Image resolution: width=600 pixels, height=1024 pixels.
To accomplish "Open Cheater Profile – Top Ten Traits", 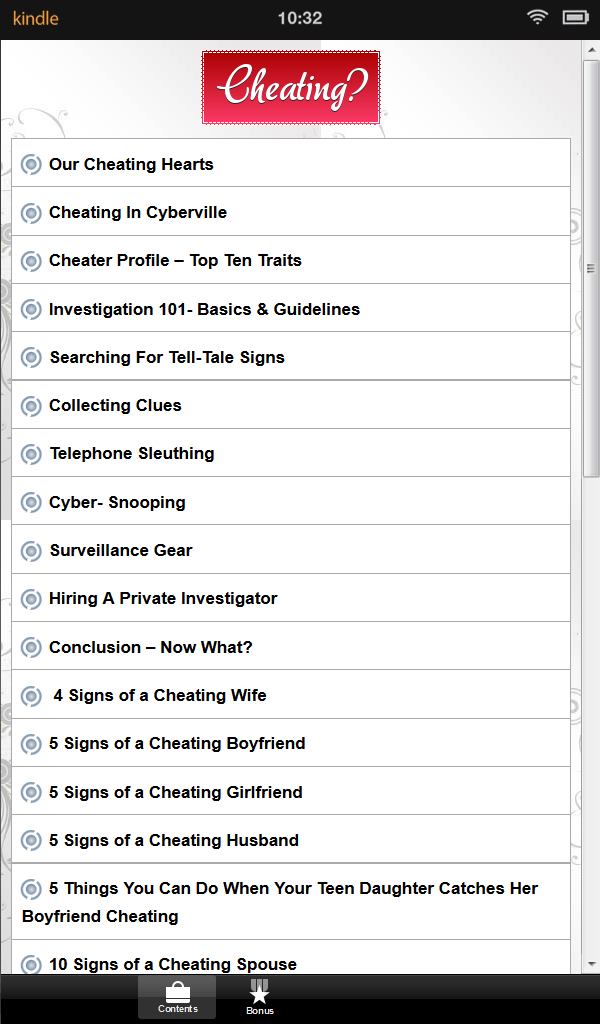I will coord(175,260).
